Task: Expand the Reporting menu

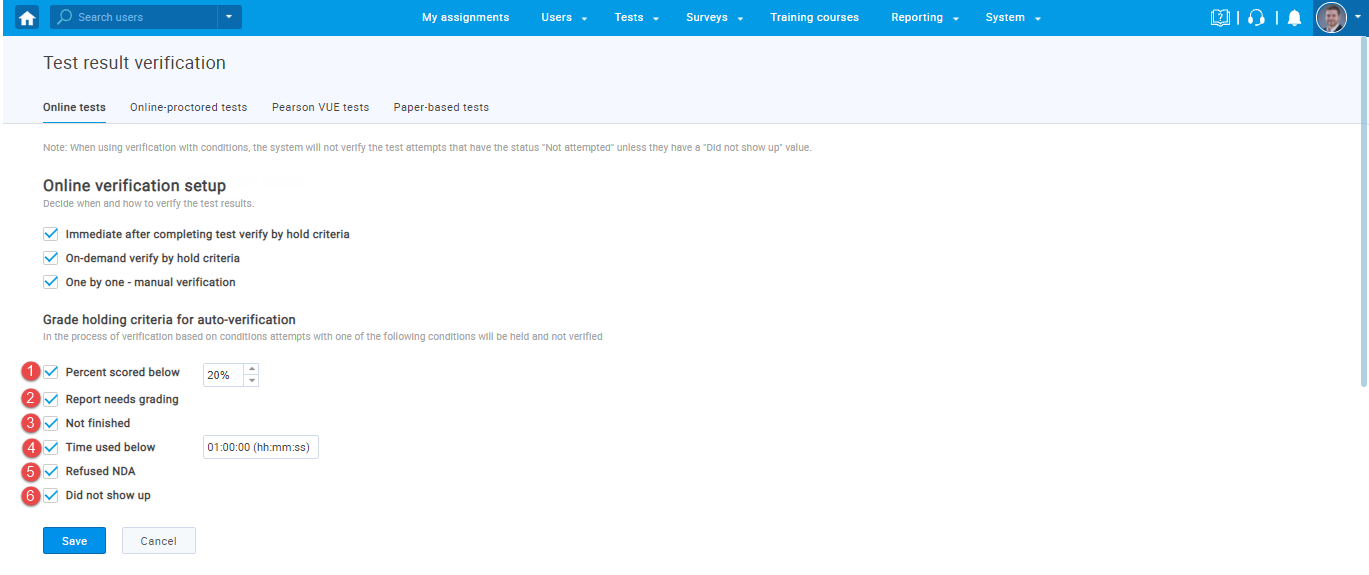Action: click(x=924, y=17)
